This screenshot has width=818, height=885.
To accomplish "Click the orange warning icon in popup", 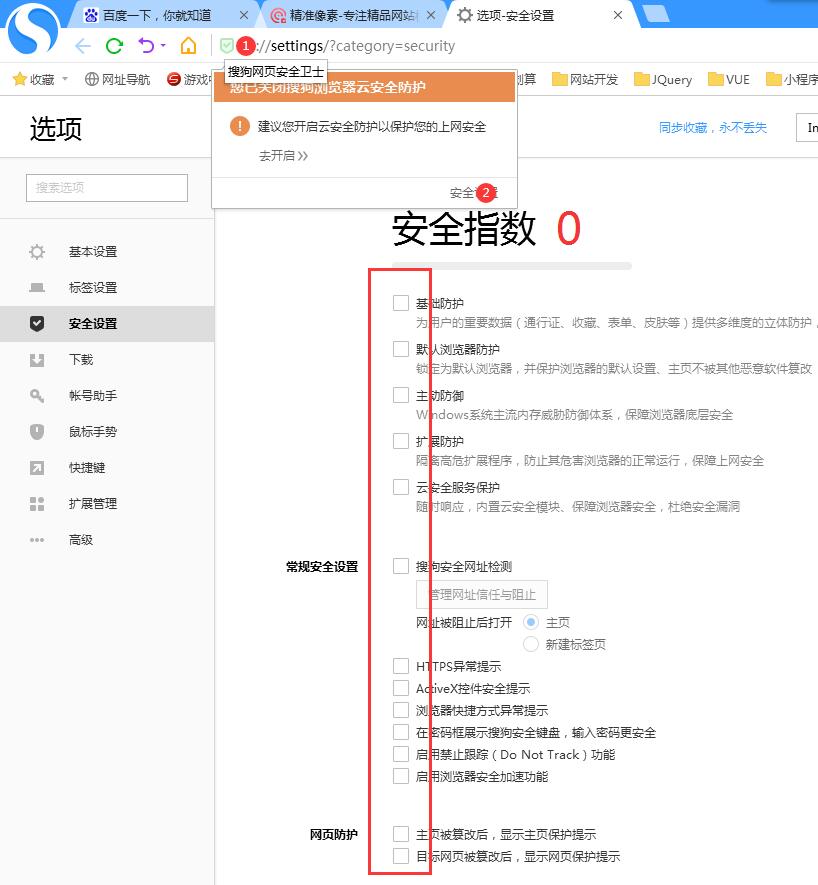I will (x=240, y=126).
